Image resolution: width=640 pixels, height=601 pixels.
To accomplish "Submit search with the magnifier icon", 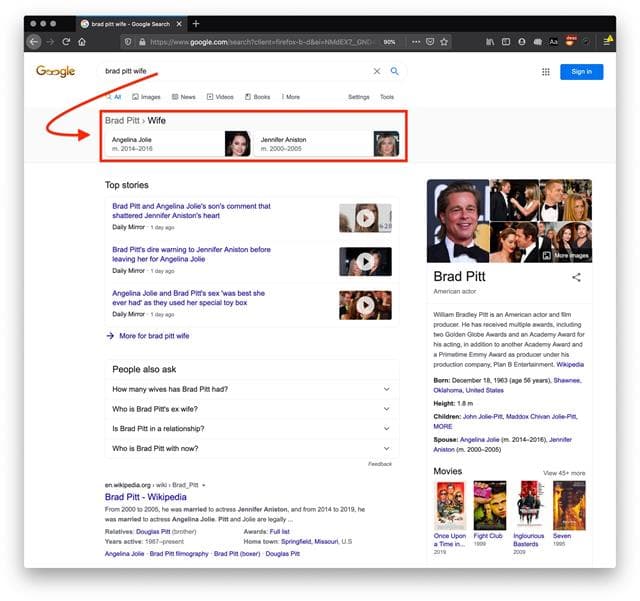I will point(394,71).
